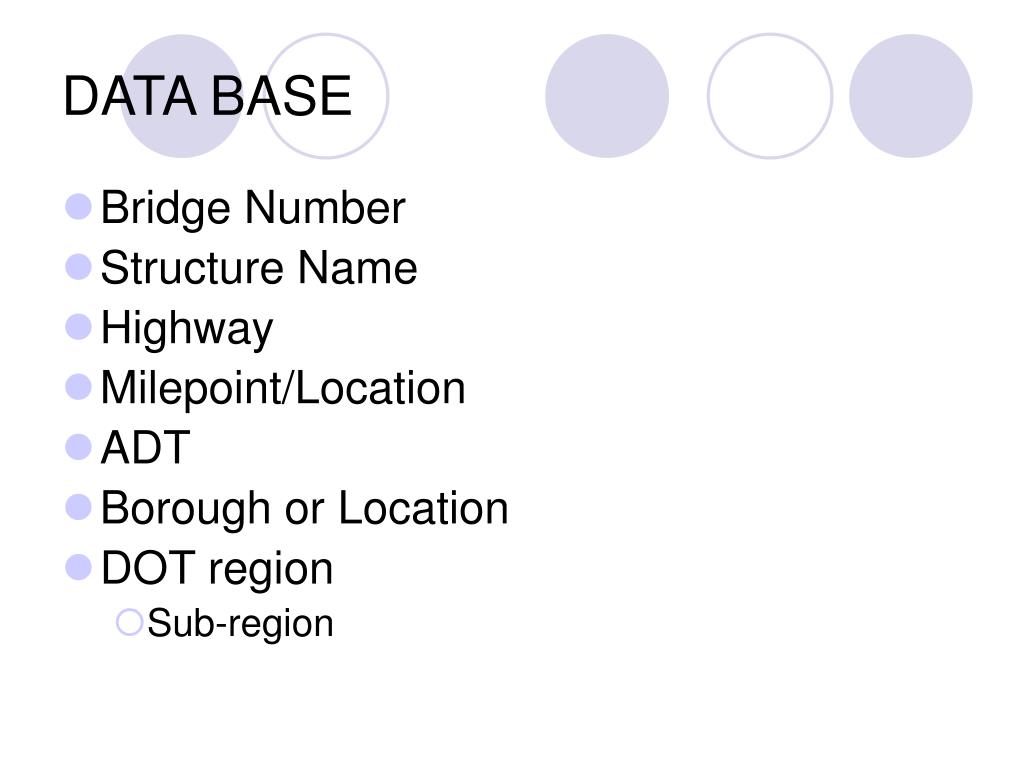Click bullet dot beside Structure Name

click(78, 266)
